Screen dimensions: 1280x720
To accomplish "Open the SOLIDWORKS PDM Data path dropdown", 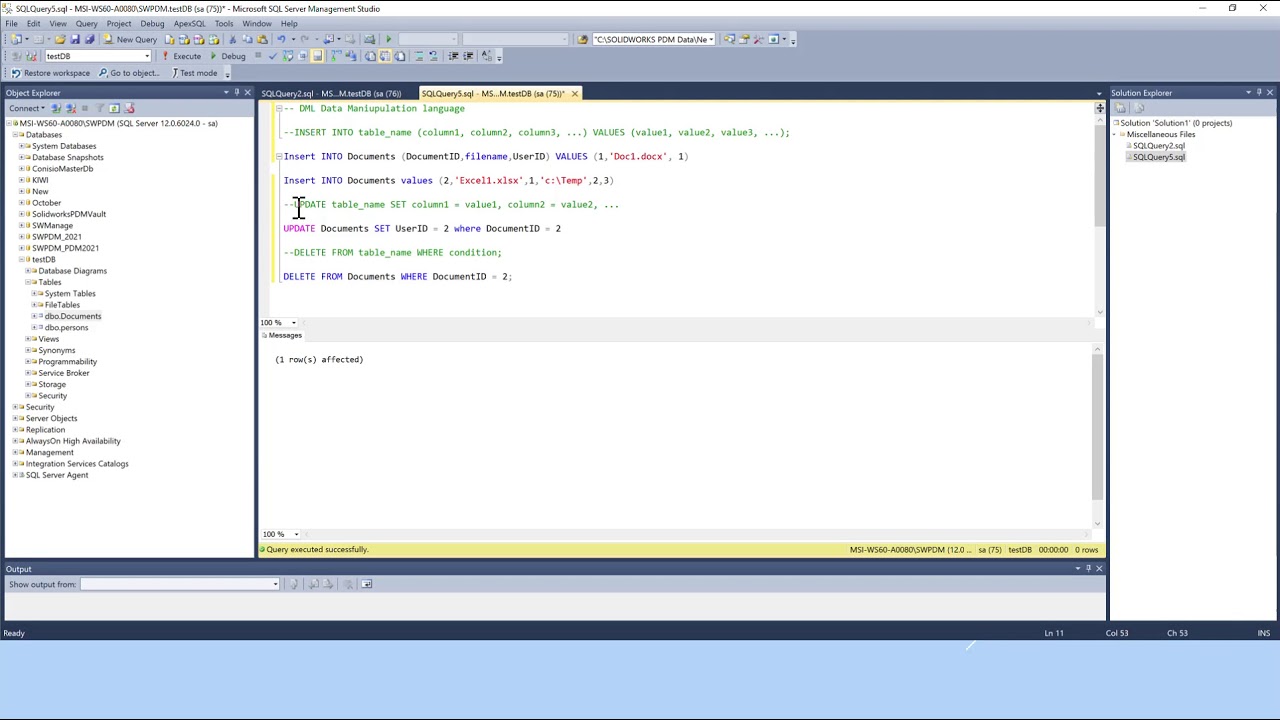I will click(711, 39).
